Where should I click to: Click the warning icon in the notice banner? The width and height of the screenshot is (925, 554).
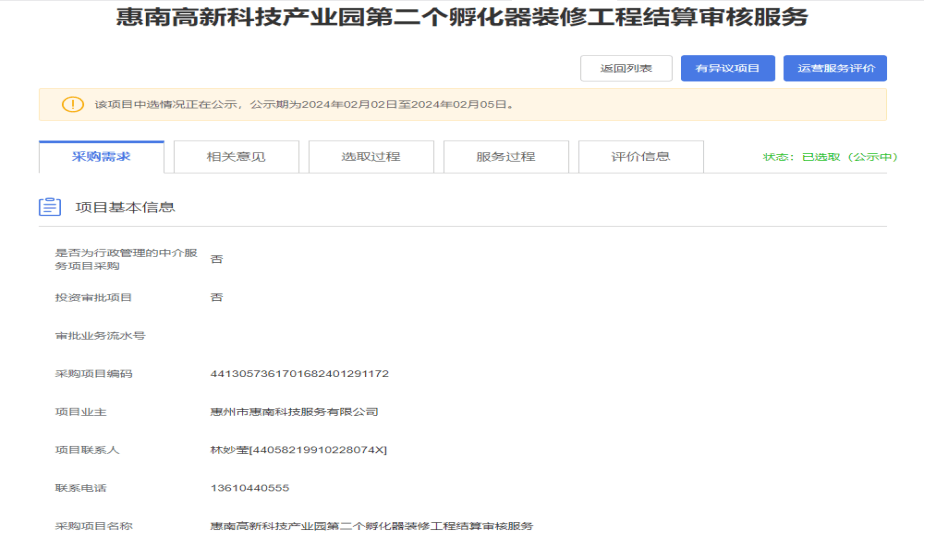tap(73, 104)
